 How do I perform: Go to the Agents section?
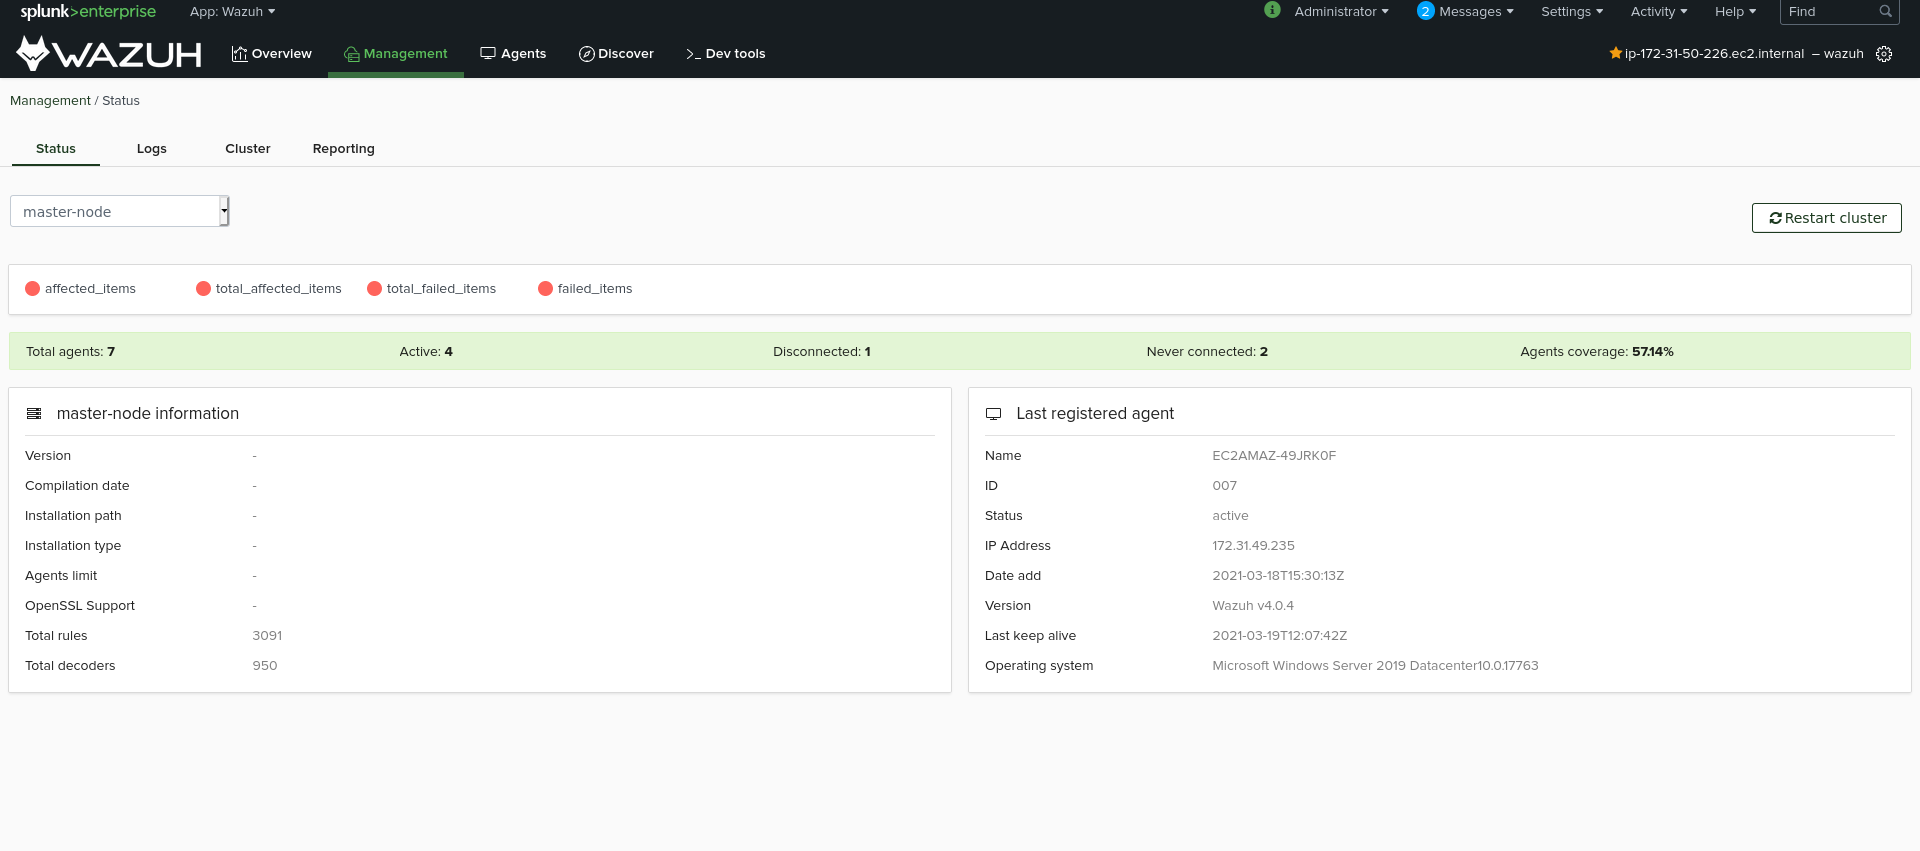tap(513, 54)
